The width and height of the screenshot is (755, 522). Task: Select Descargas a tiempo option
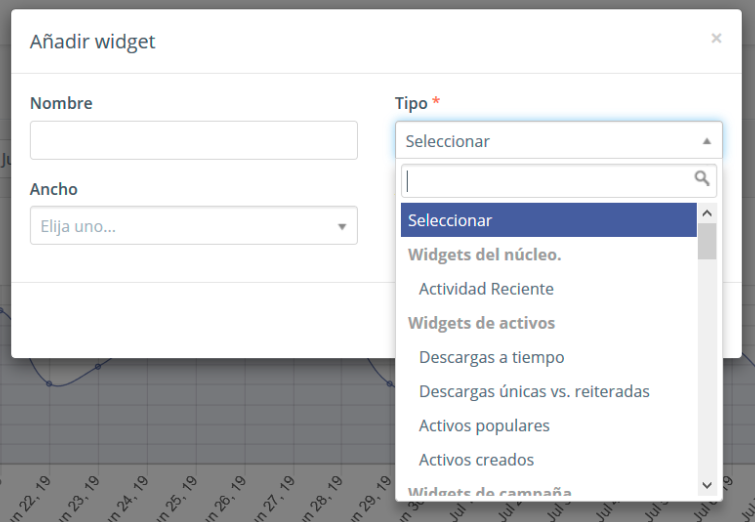point(491,357)
